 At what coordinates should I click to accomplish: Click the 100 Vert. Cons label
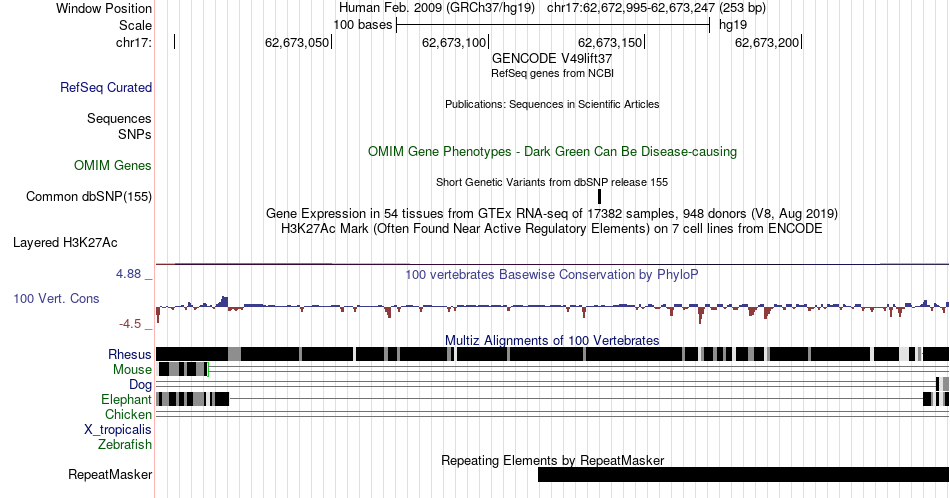tap(56, 298)
